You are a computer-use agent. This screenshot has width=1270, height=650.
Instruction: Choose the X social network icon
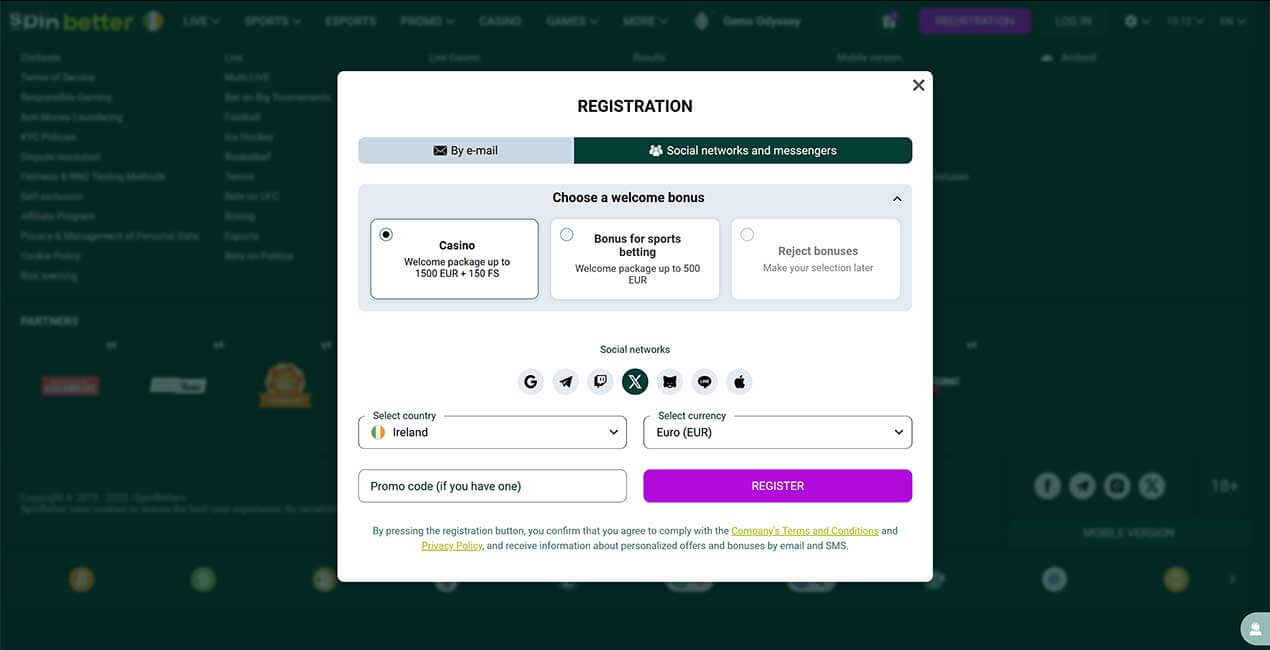click(635, 381)
